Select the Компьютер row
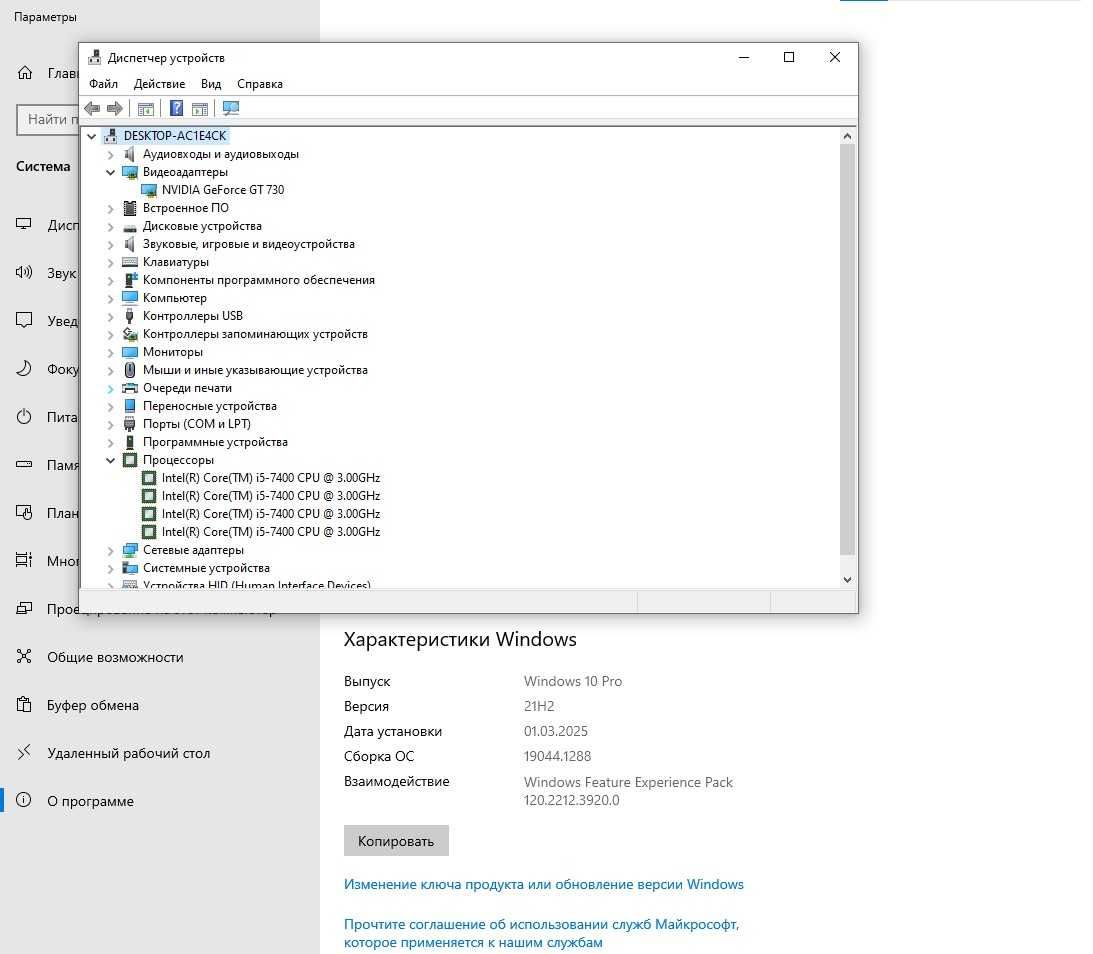 [174, 298]
